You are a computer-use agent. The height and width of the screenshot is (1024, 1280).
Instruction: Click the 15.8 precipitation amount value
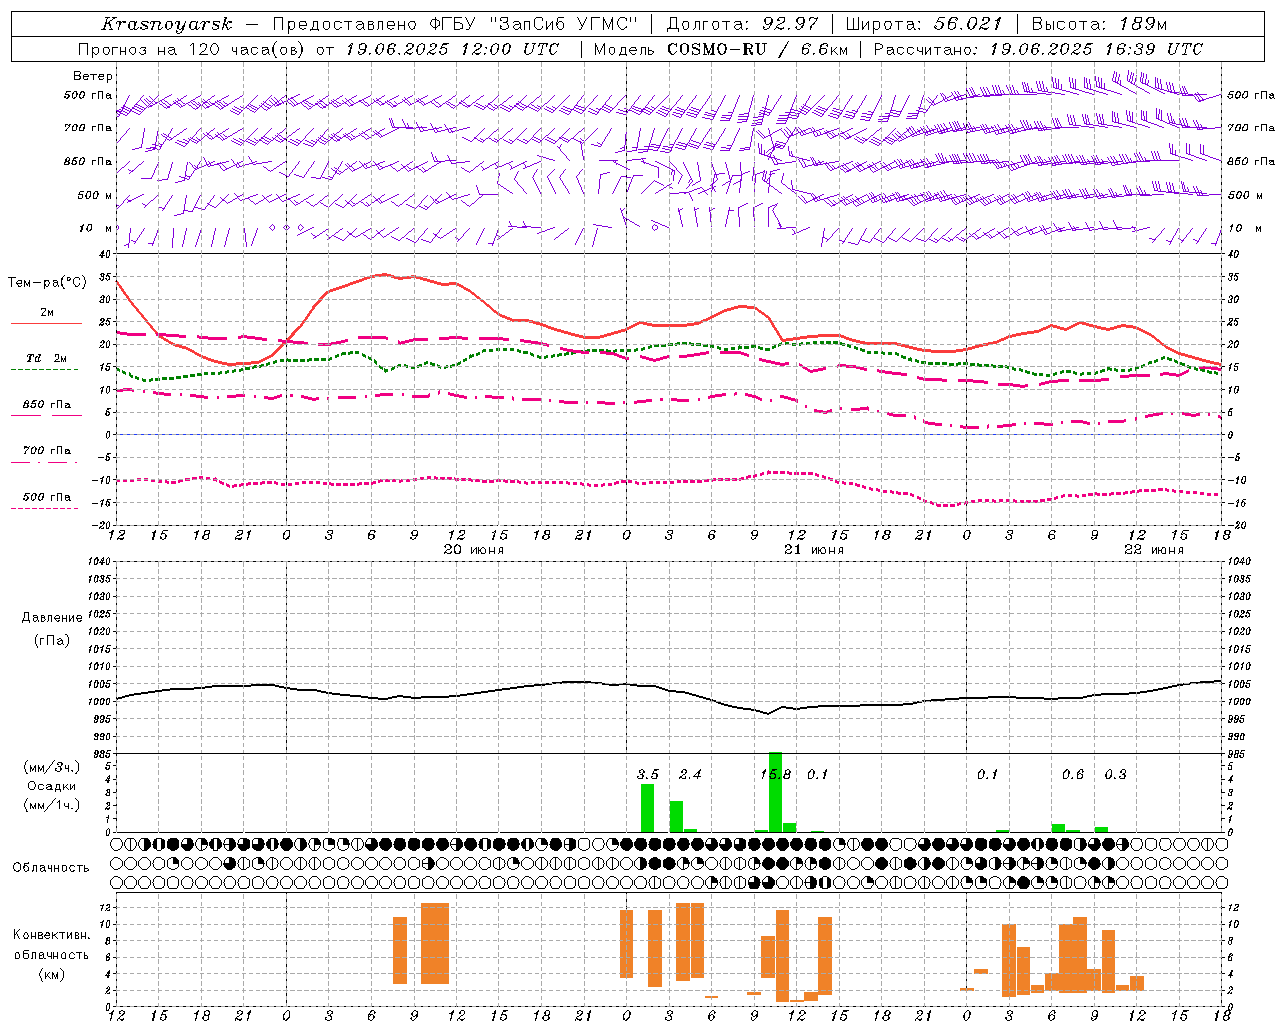coord(776,774)
